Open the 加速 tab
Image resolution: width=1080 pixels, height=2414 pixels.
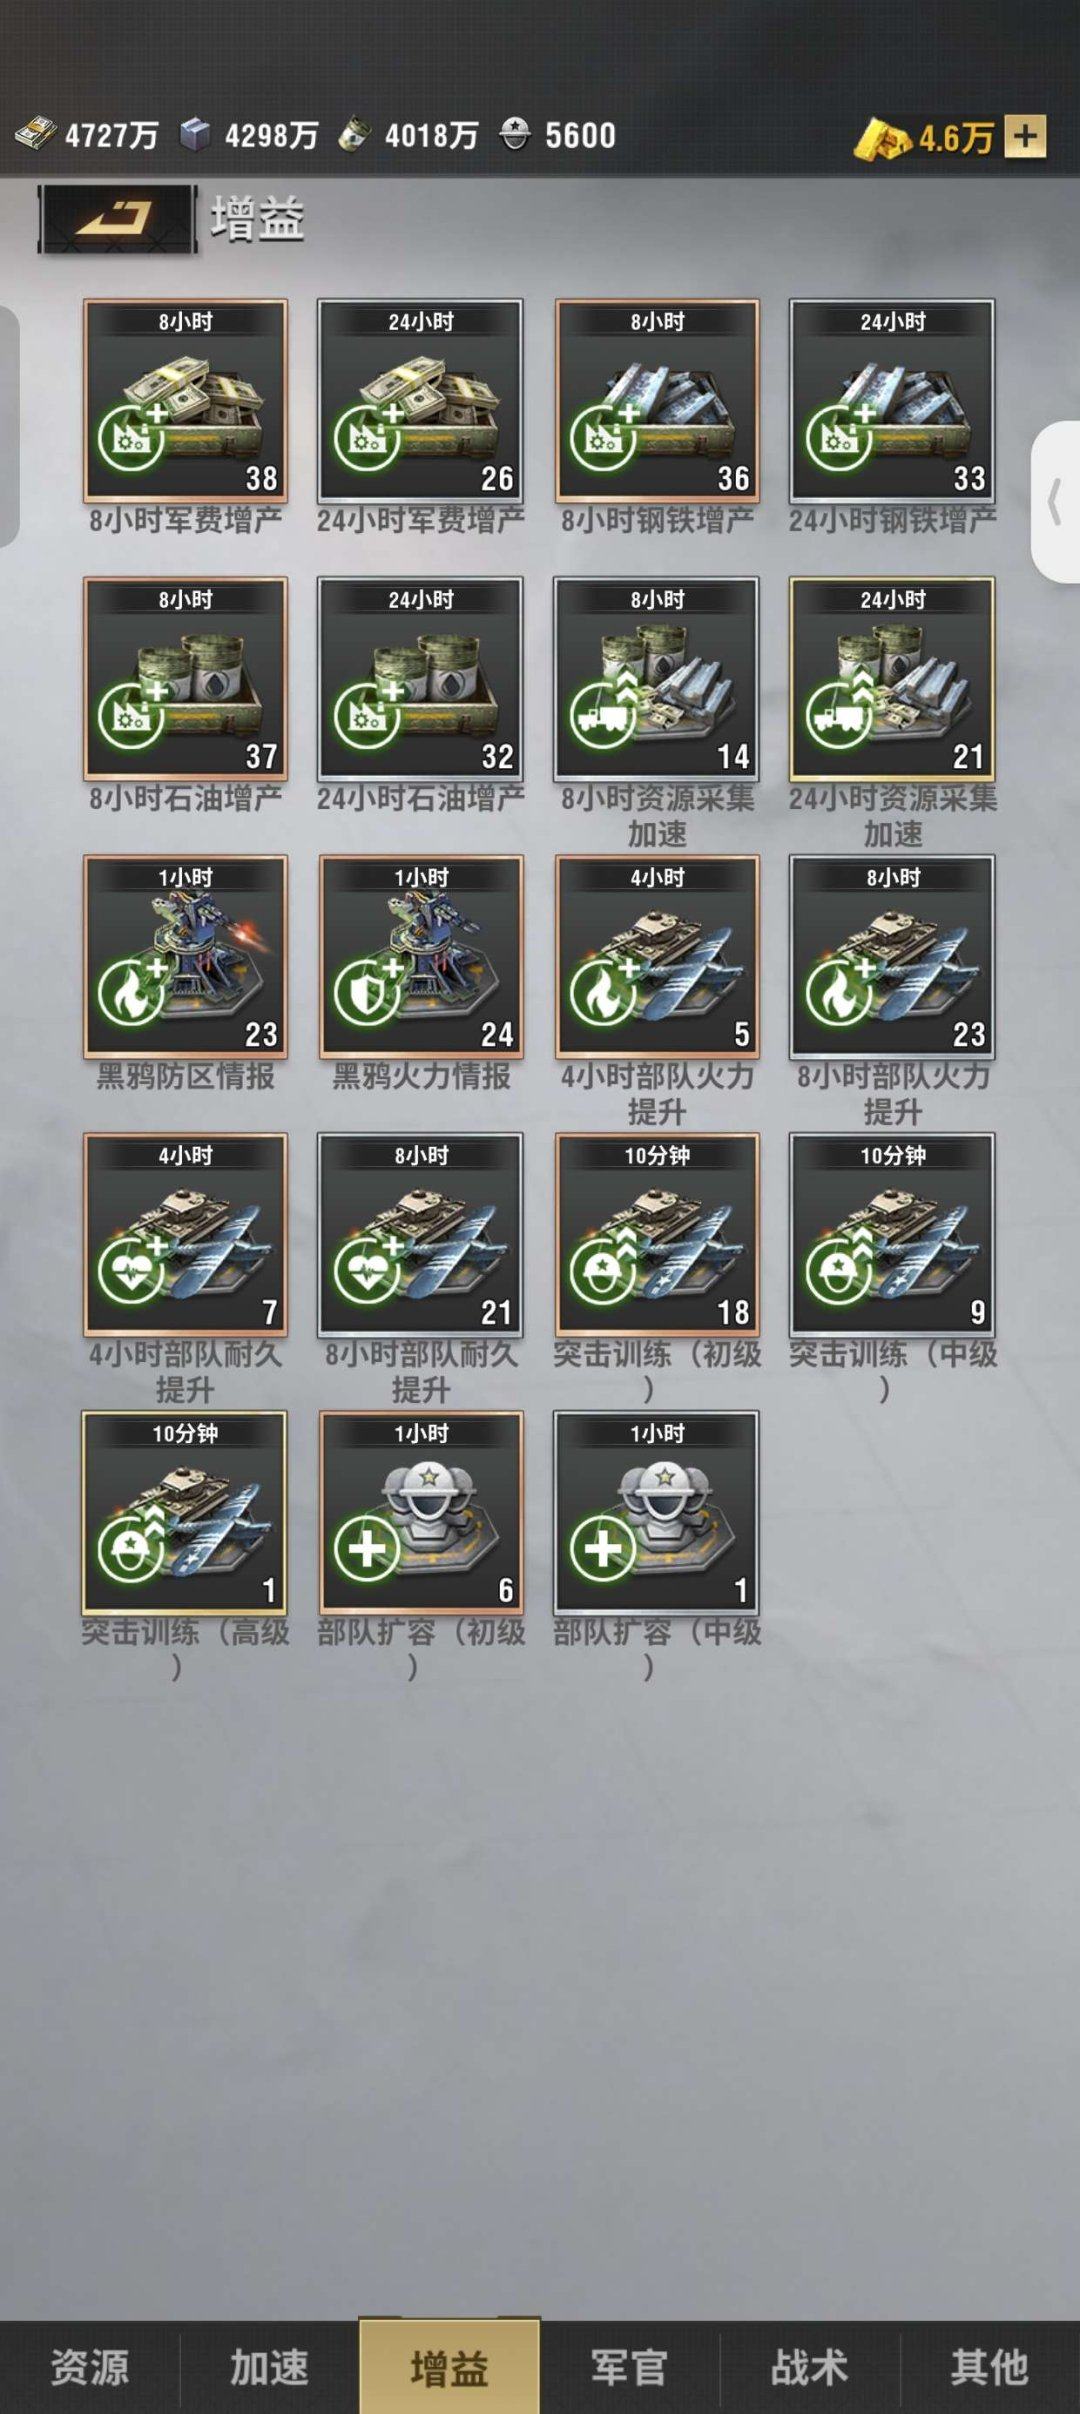270,2367
